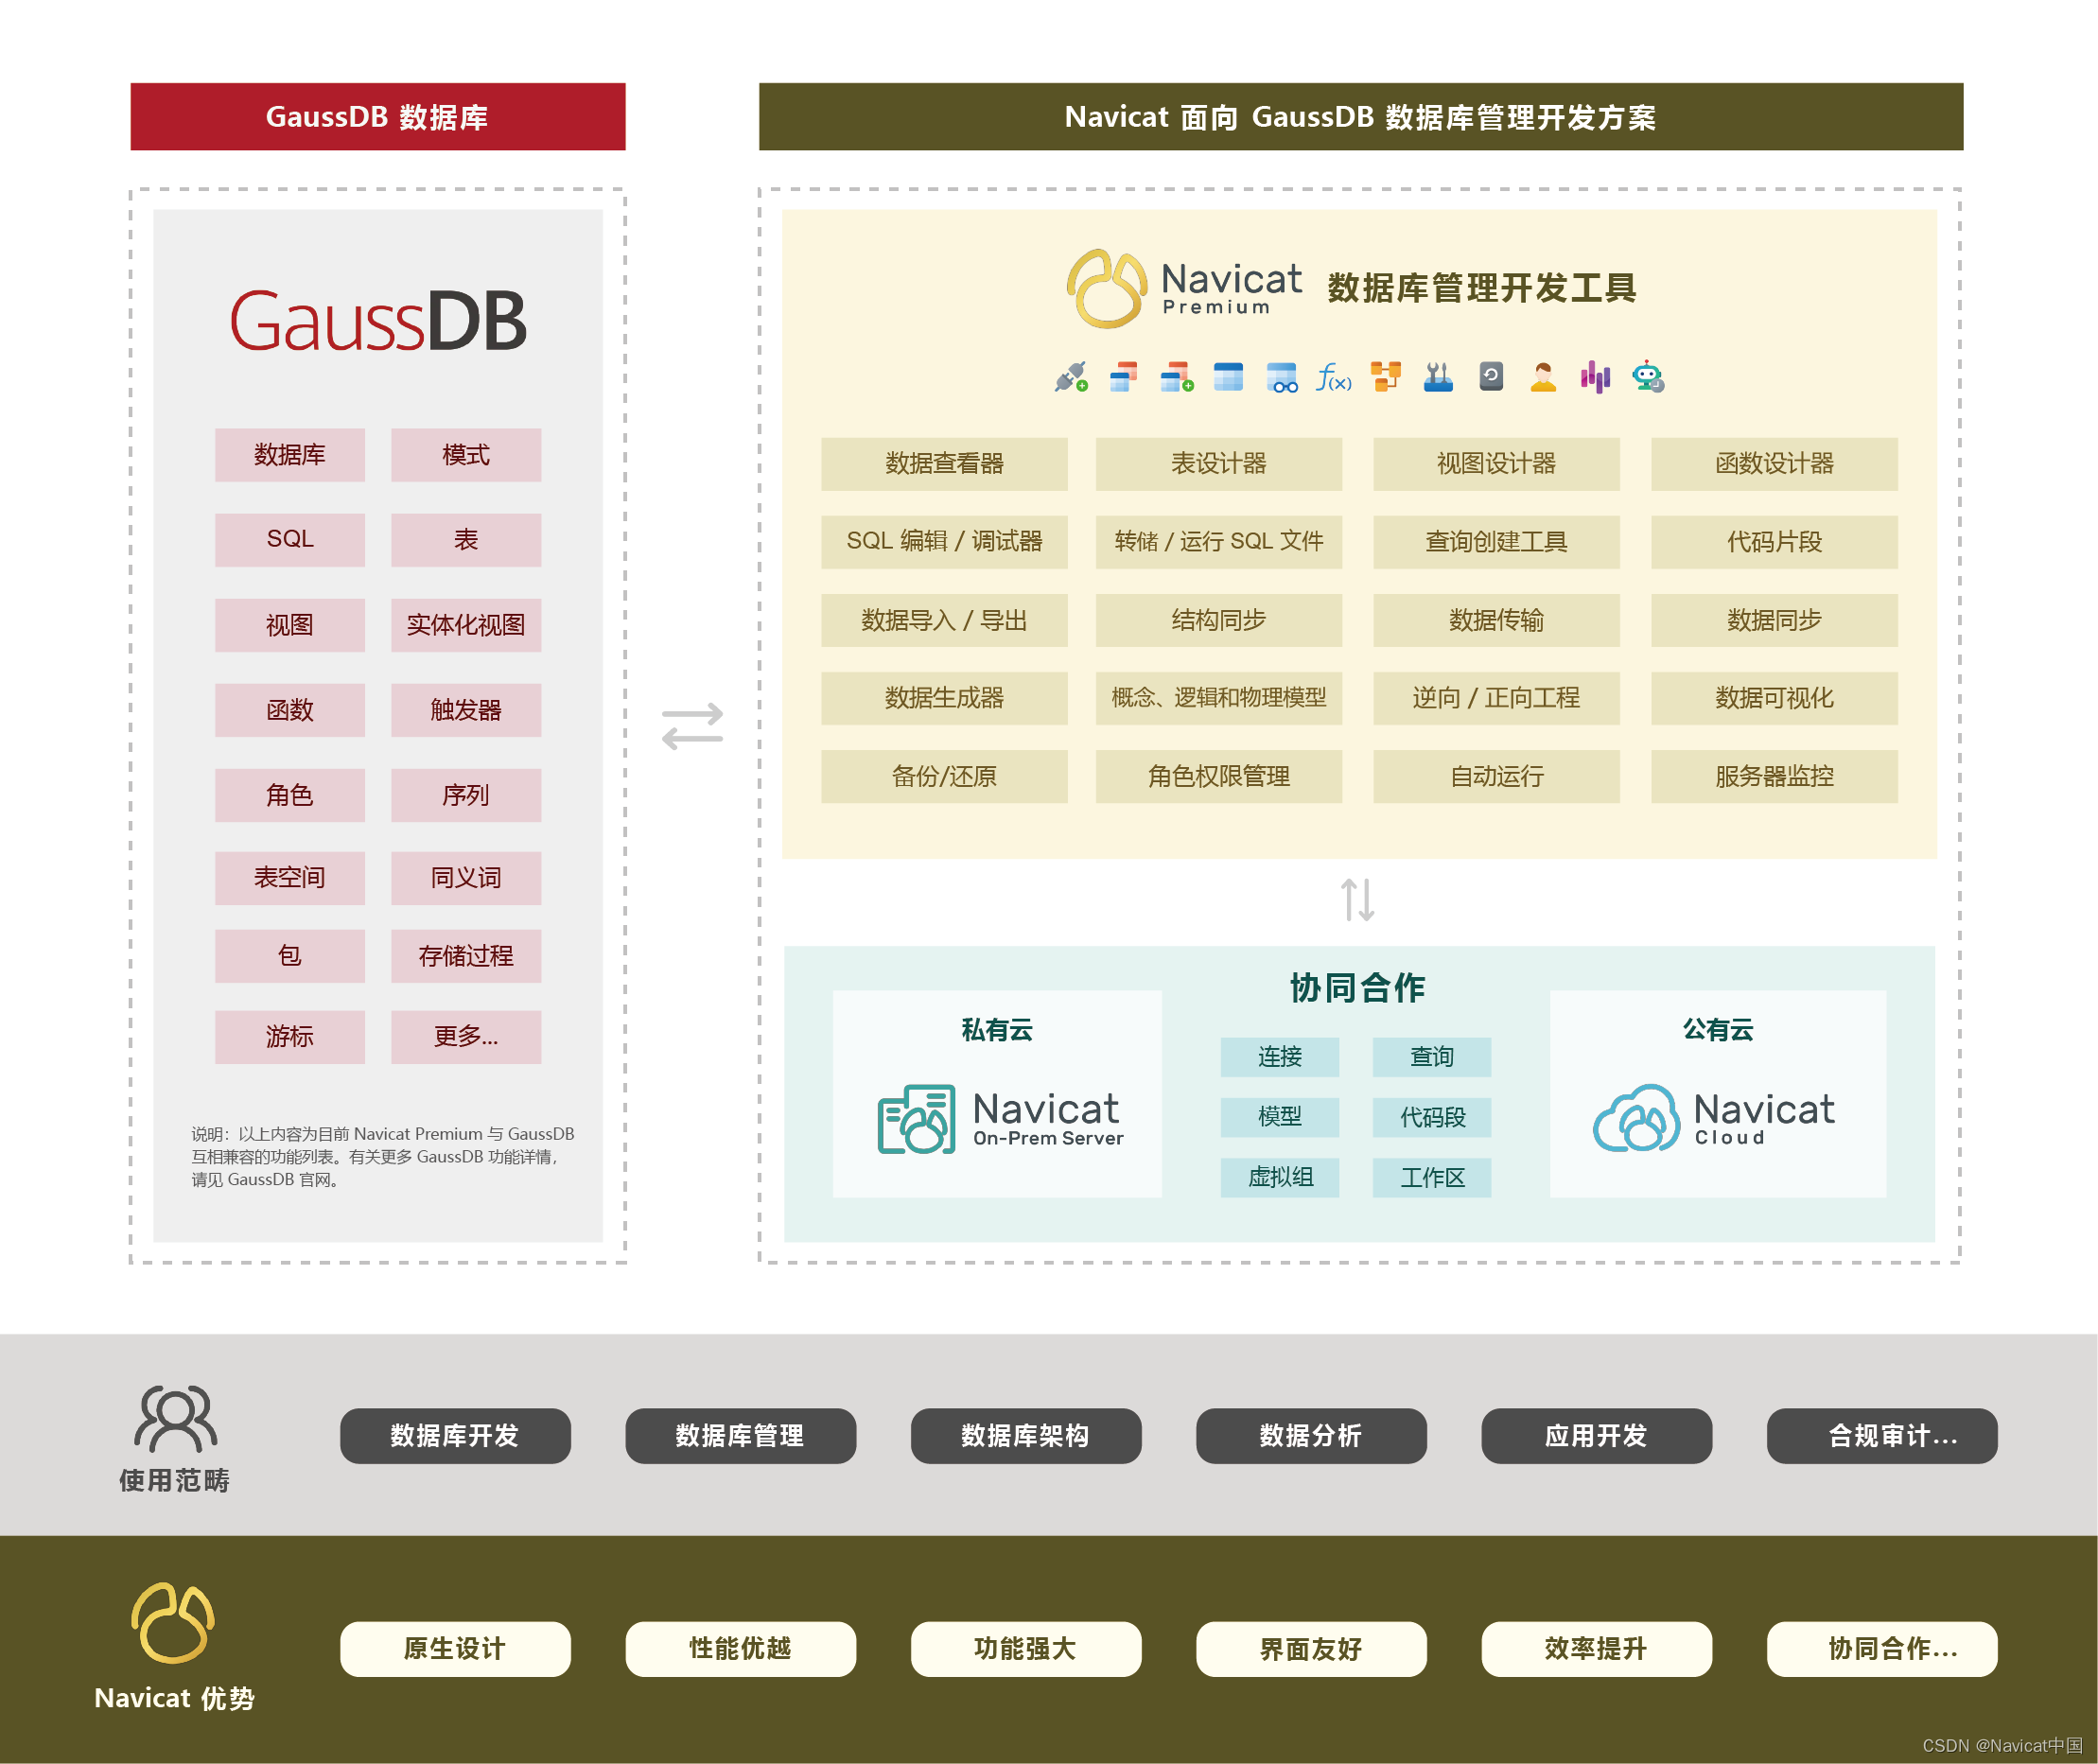Open the 数据查看器 feature box

click(944, 464)
